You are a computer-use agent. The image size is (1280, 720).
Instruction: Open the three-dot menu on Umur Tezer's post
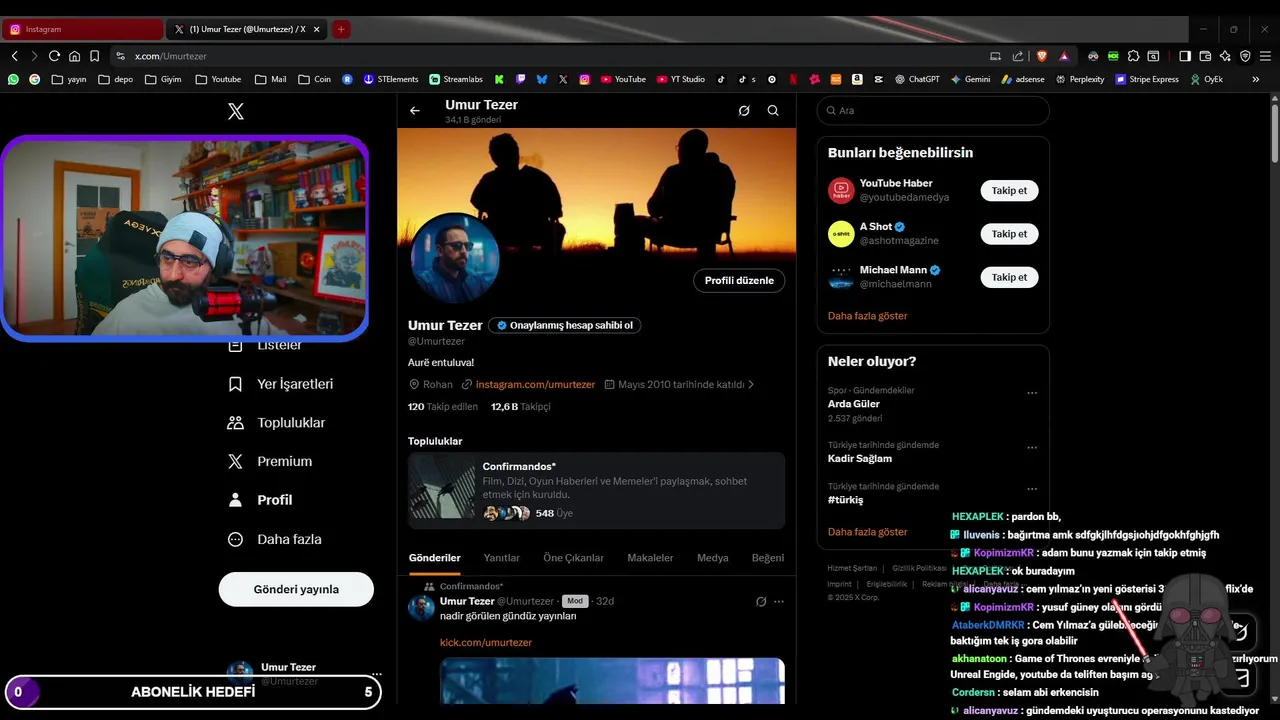779,601
